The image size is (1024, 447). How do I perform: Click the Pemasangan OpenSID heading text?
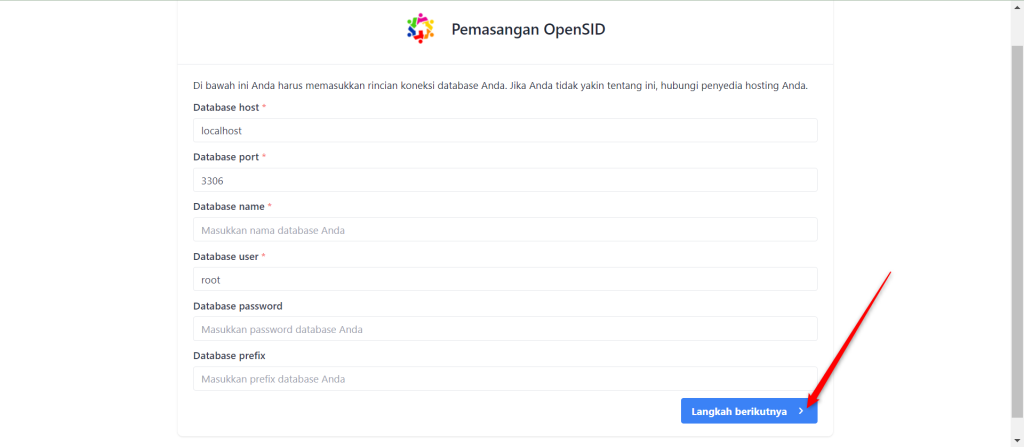point(528,29)
